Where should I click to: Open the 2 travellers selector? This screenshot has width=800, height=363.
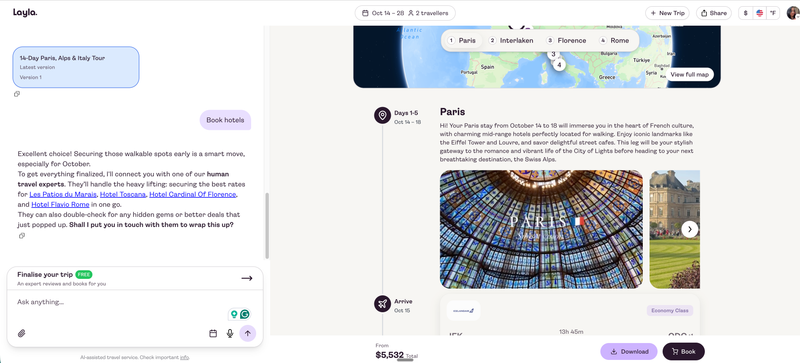[428, 13]
